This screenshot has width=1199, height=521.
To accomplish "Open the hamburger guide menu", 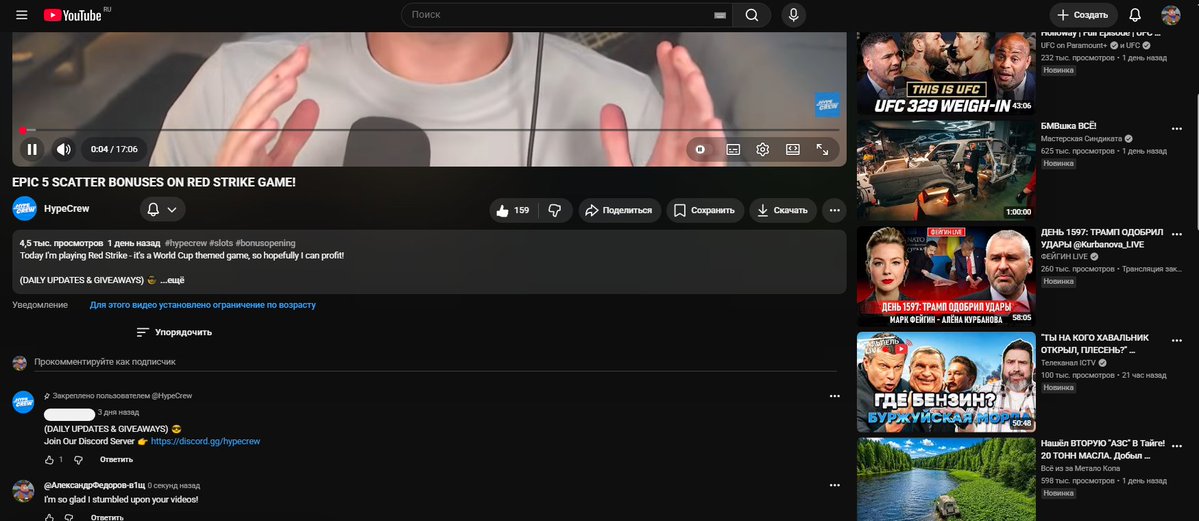I will (x=21, y=15).
